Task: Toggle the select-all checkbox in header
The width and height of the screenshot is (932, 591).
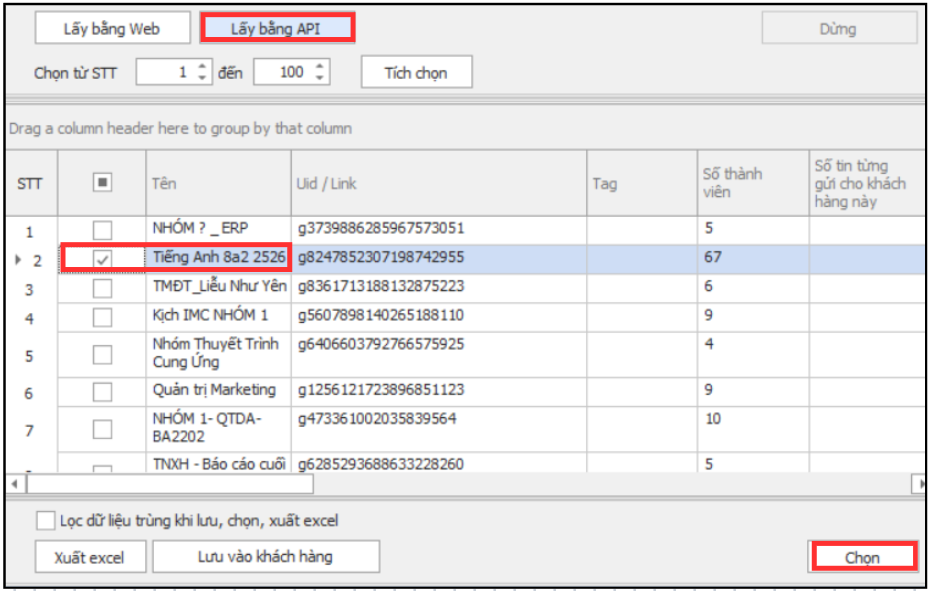Action: (102, 183)
